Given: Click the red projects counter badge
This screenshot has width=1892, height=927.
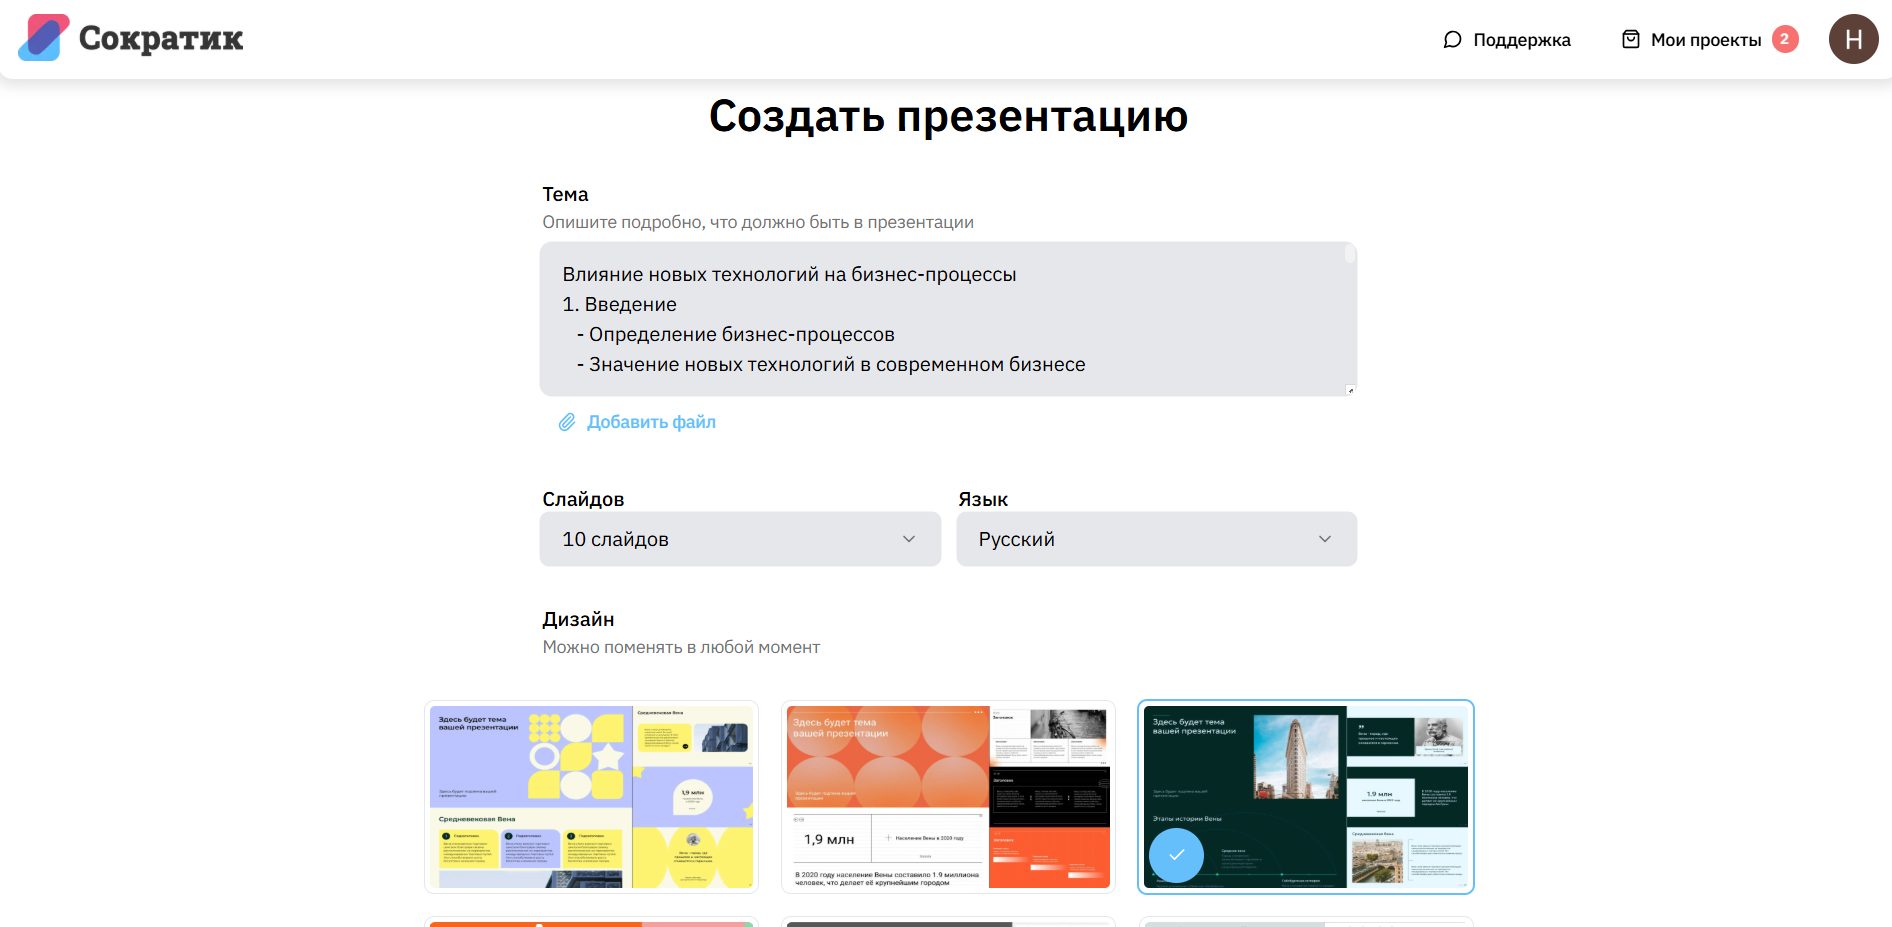Looking at the screenshot, I should [1784, 39].
